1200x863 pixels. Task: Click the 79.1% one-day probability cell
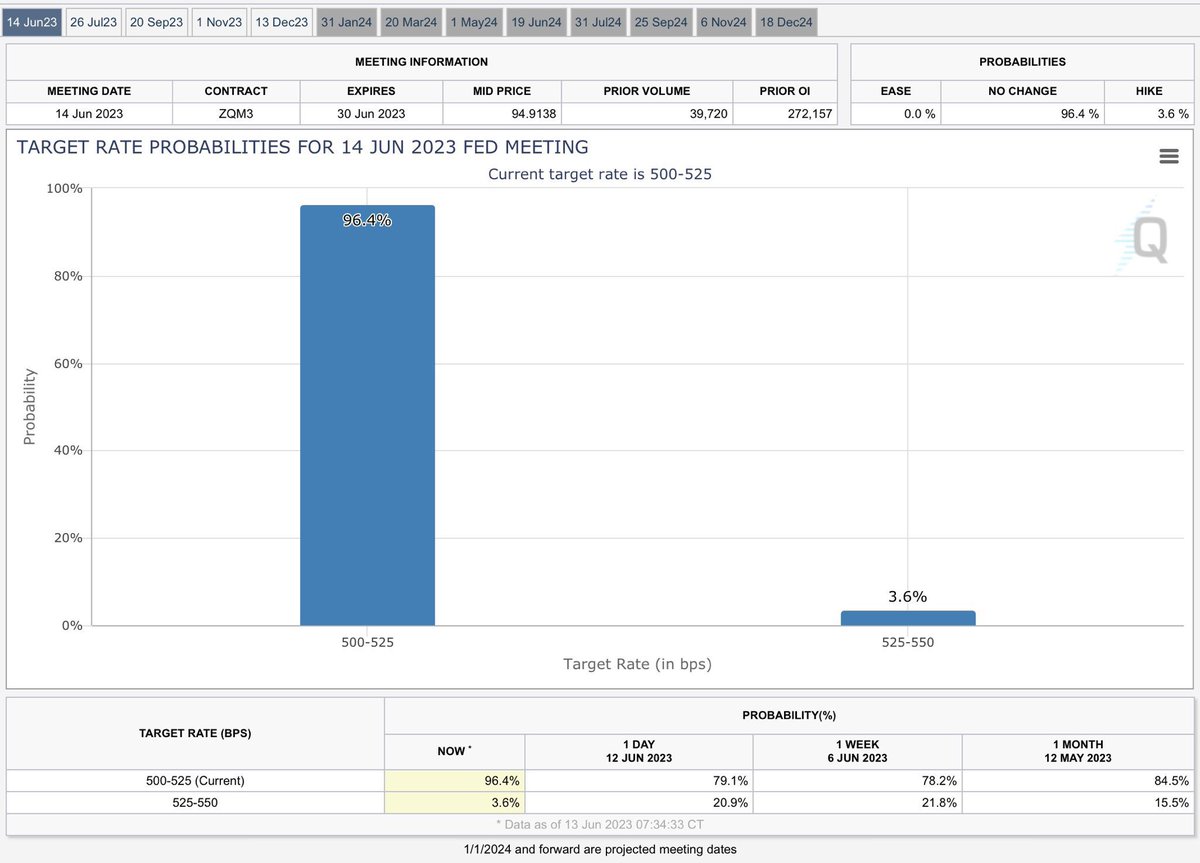tap(638, 780)
